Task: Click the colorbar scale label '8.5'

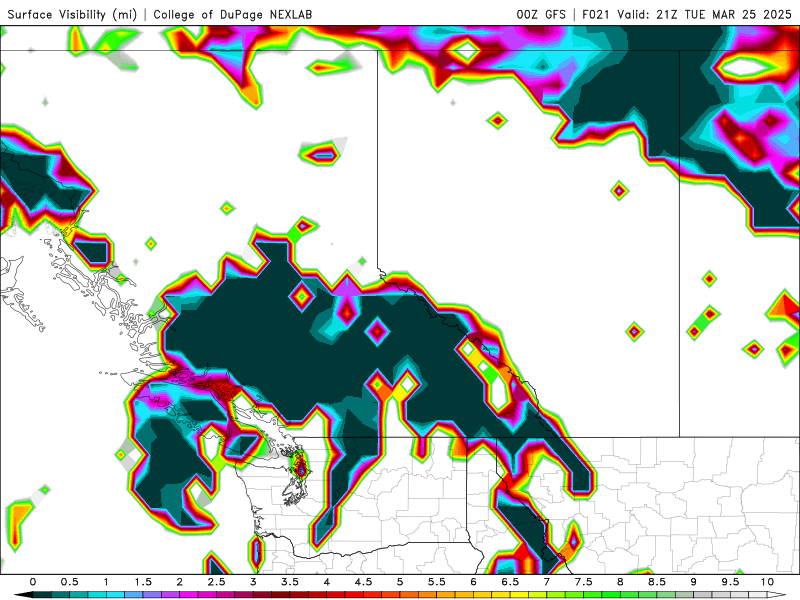Action: pos(657,582)
